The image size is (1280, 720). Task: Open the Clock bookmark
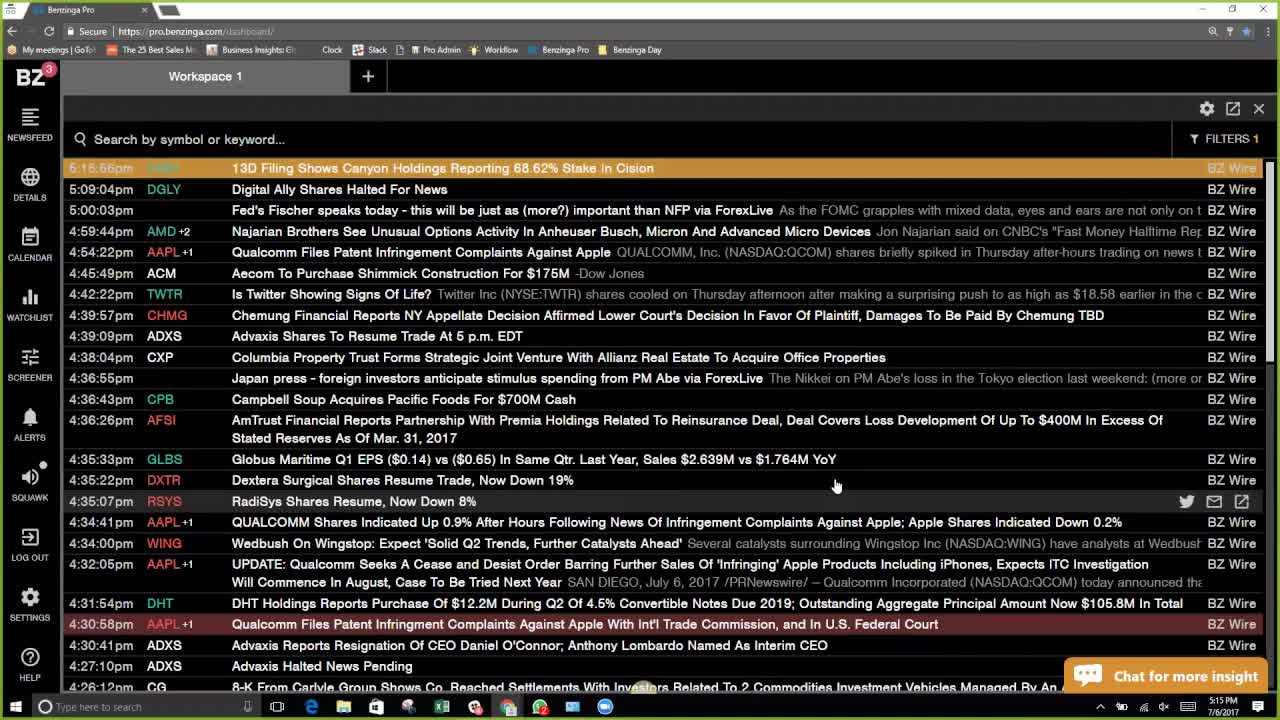(332, 50)
